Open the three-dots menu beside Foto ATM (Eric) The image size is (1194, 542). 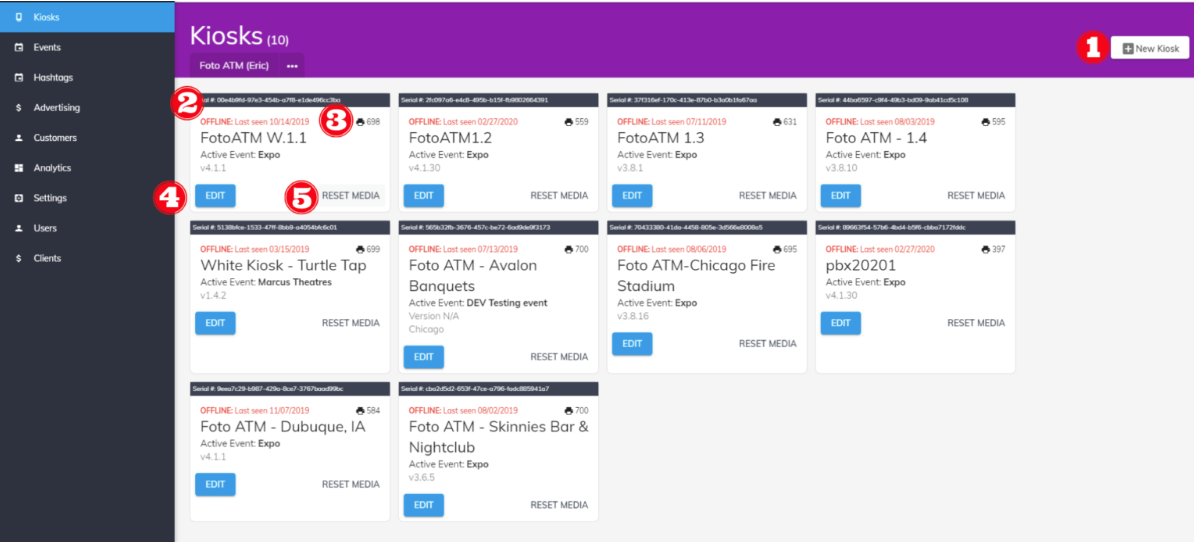click(292, 66)
